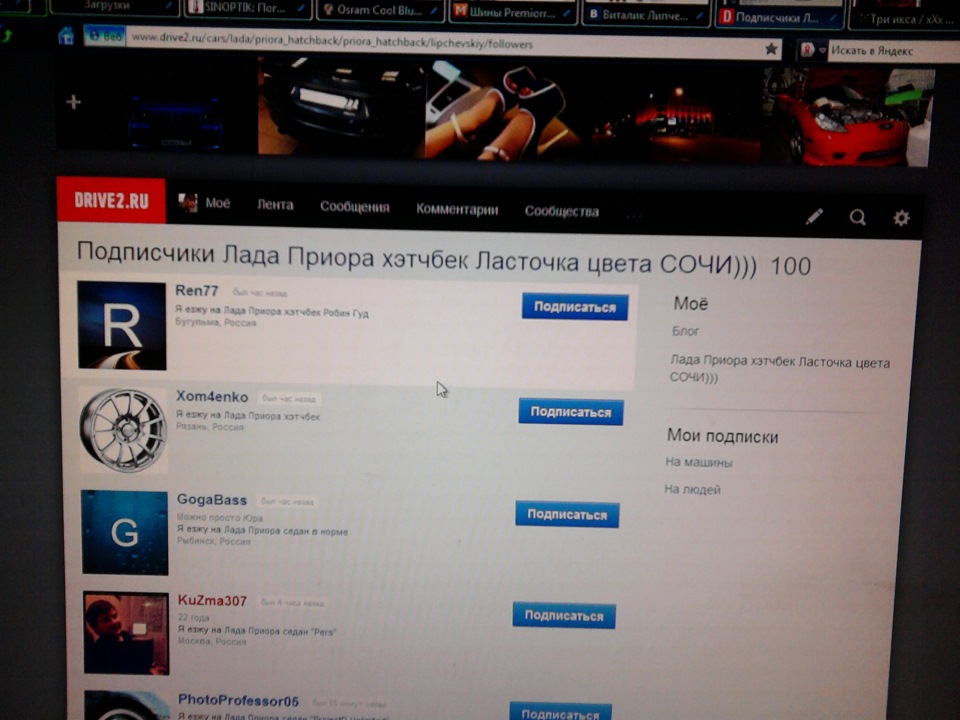
Task: Subscribe to GogaBass
Action: point(567,514)
